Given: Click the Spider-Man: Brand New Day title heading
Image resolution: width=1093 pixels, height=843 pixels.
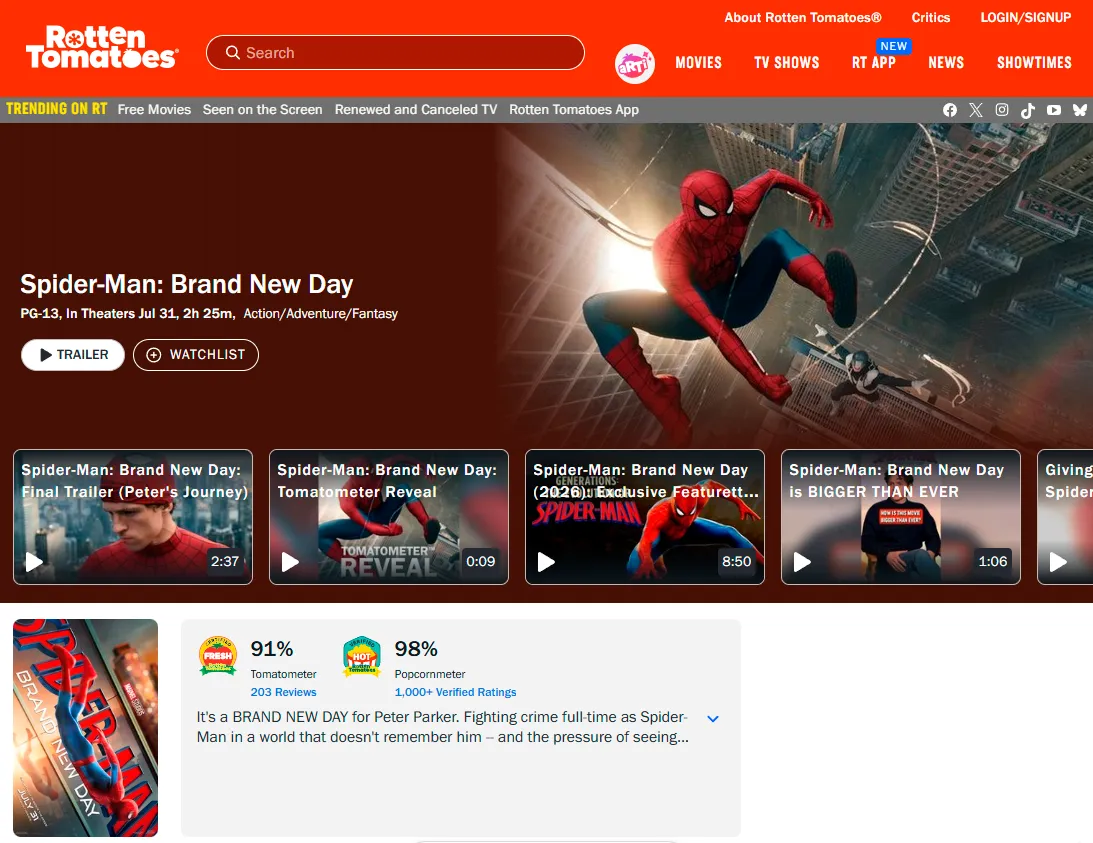Looking at the screenshot, I should (x=187, y=284).
